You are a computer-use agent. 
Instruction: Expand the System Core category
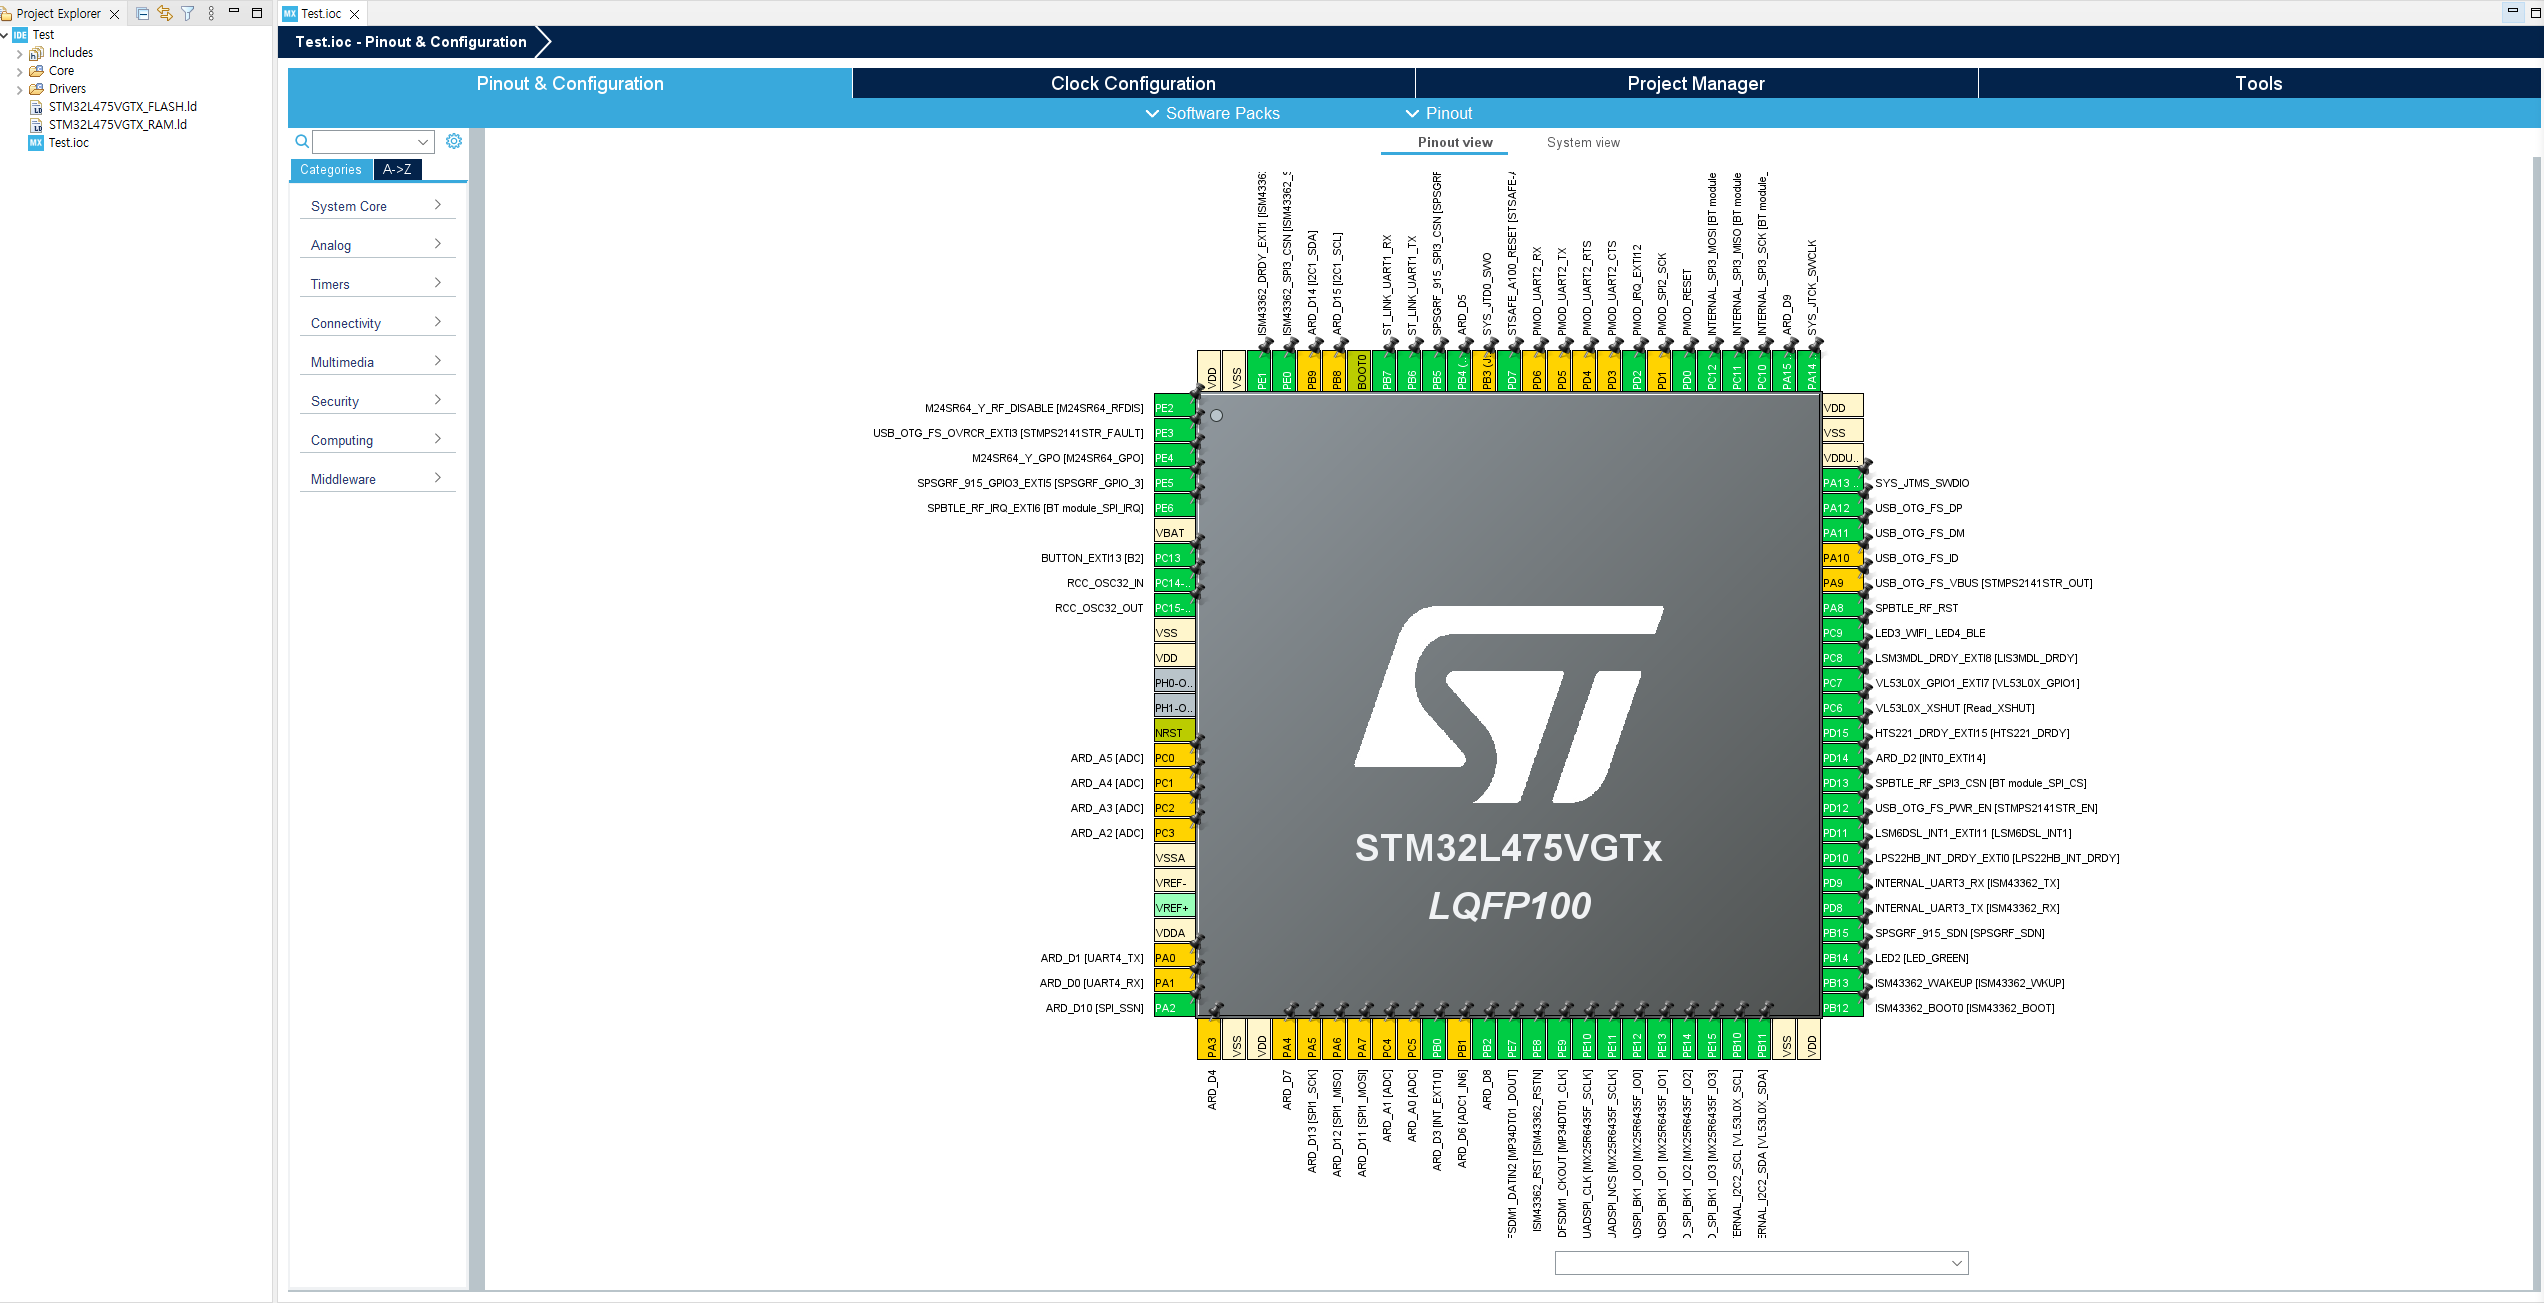click(x=377, y=206)
